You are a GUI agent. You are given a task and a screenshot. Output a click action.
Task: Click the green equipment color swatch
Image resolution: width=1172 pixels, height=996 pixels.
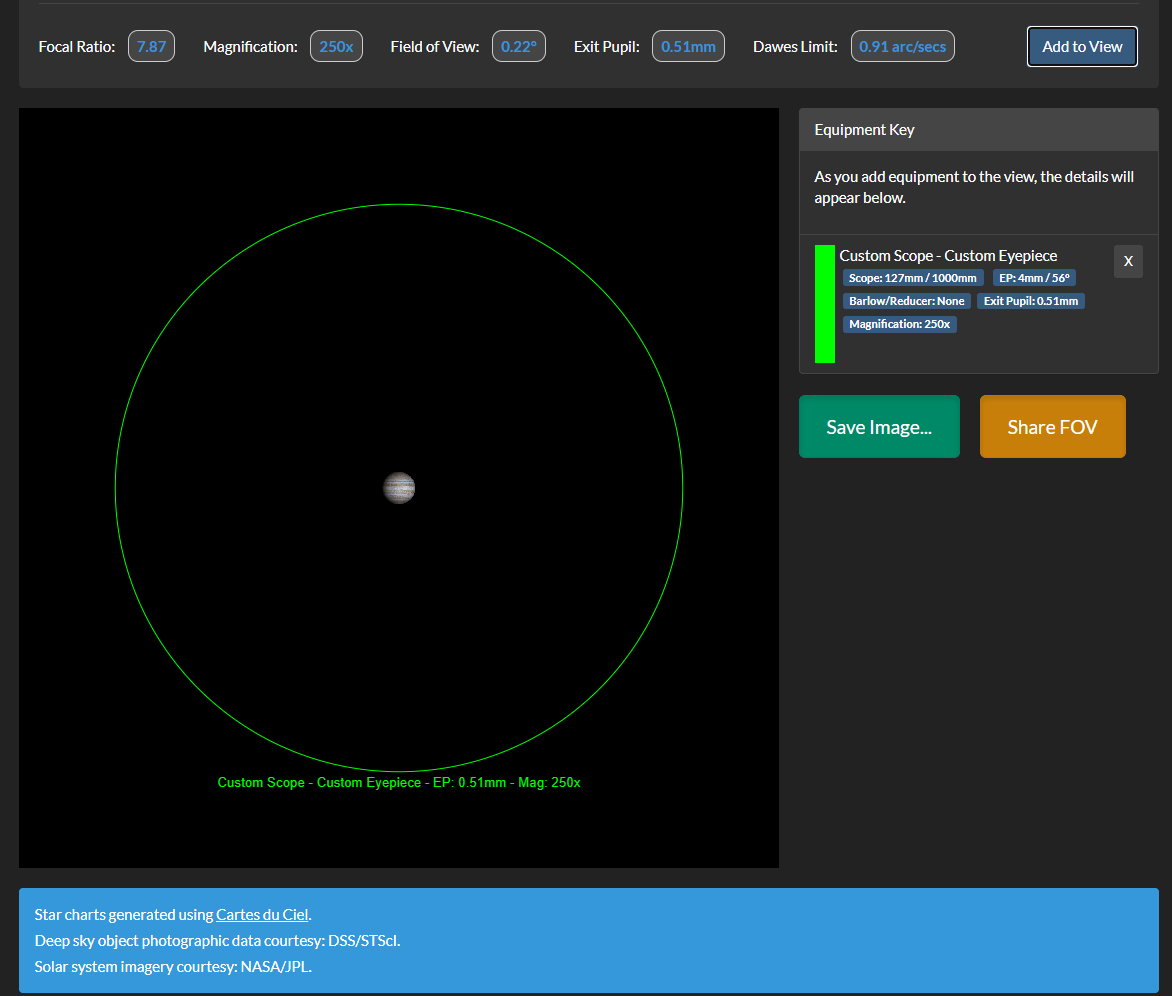point(825,304)
